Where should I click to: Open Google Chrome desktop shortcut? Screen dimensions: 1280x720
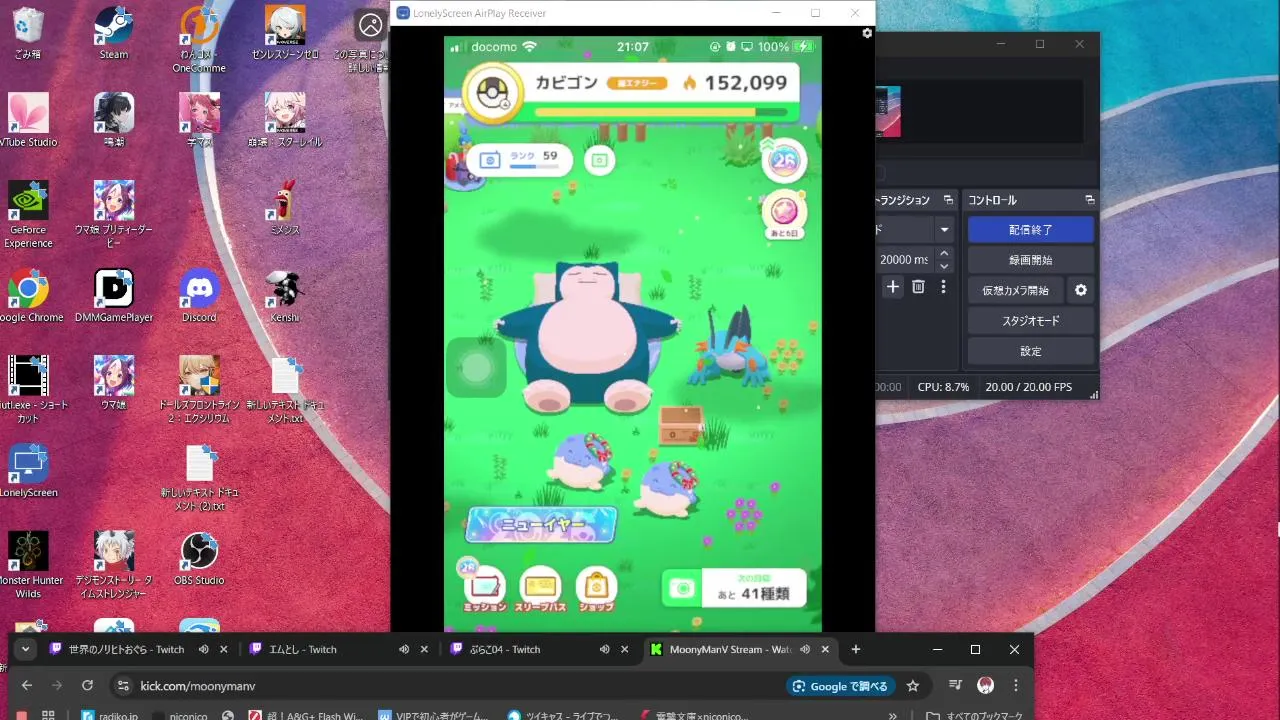coord(28,296)
